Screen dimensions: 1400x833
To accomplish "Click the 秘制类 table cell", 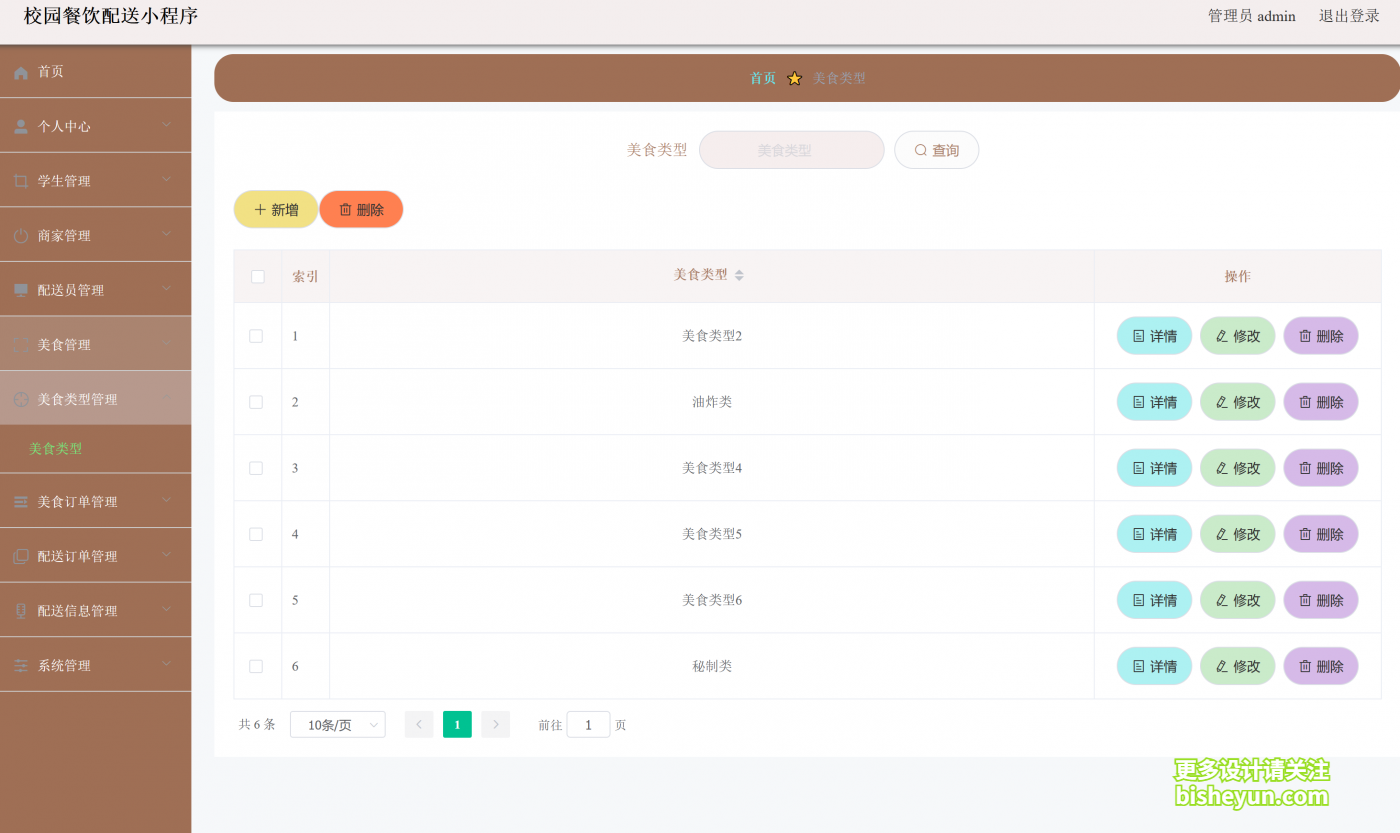I will click(x=712, y=666).
